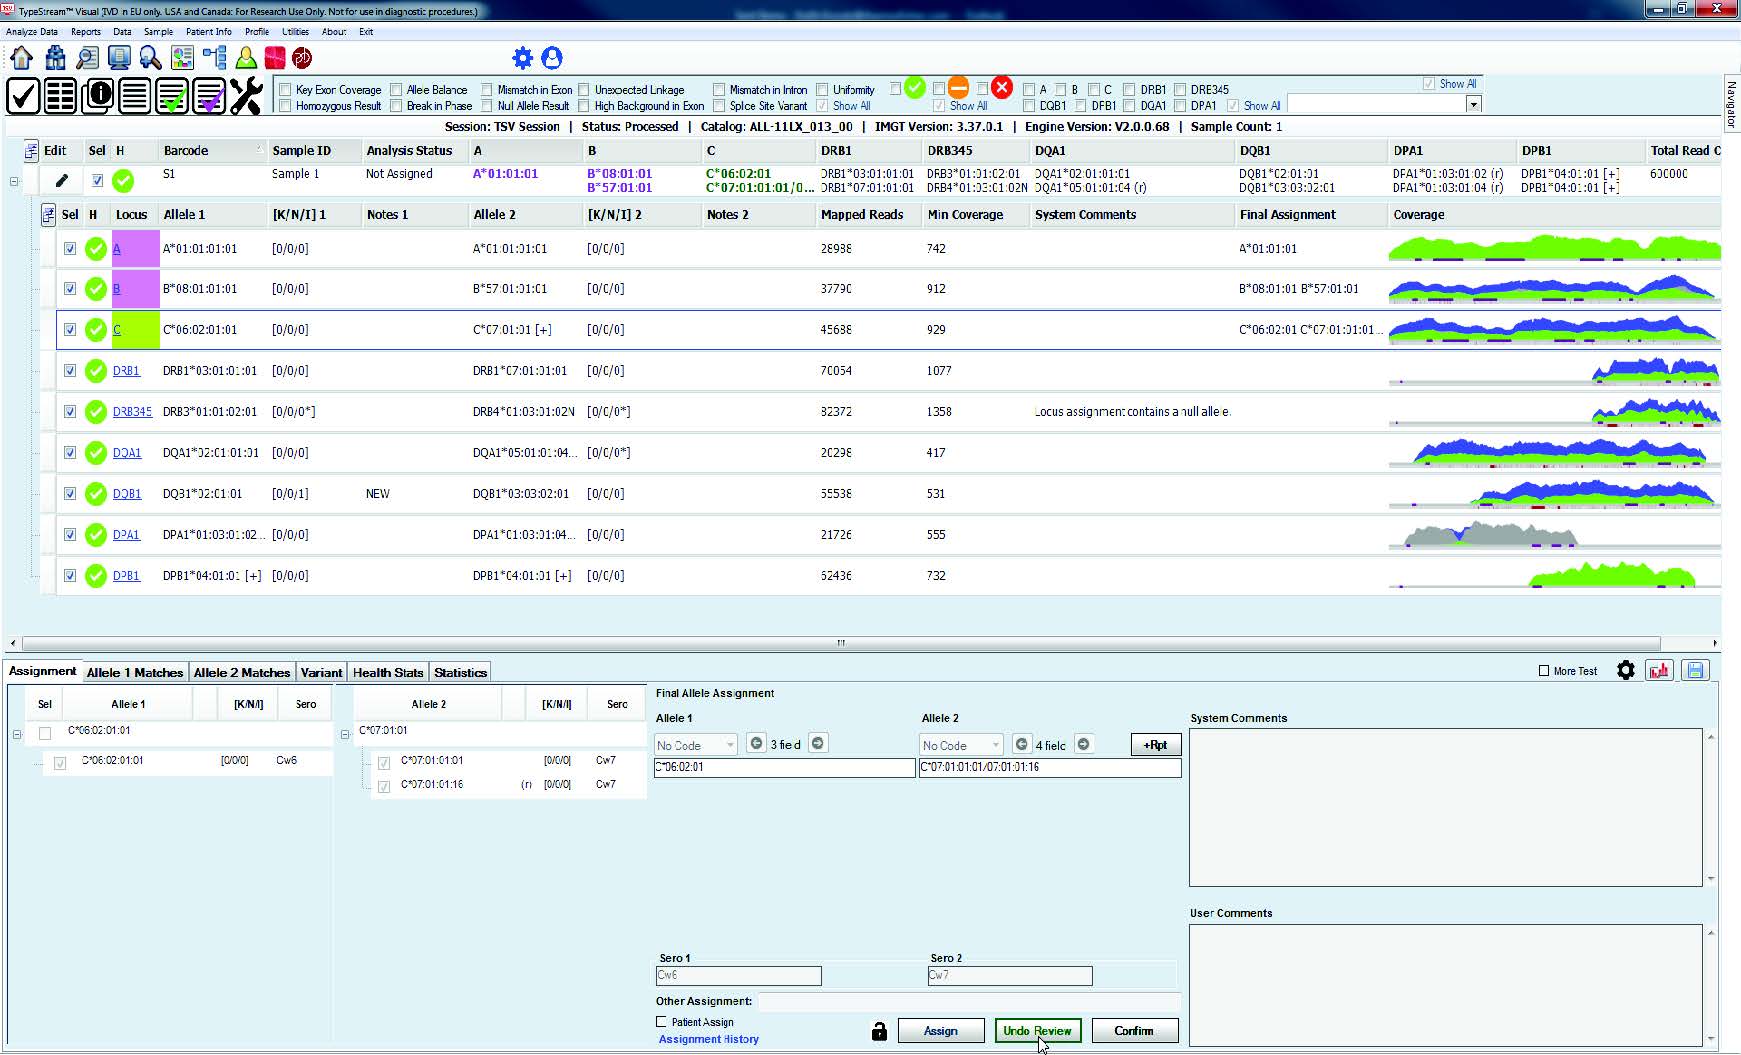The image size is (1741, 1055).
Task: Click the dark red circular PD icon
Action: click(x=302, y=58)
